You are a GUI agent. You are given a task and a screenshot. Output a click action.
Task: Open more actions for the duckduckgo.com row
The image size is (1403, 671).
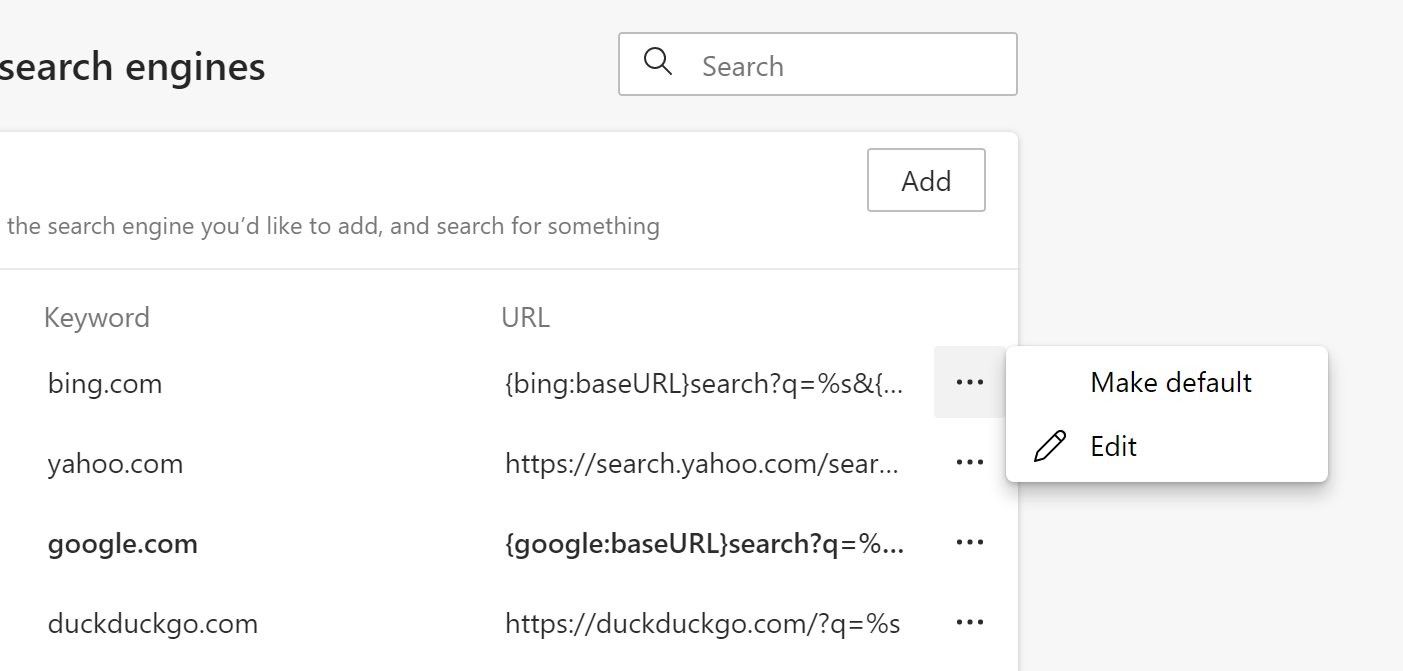pos(970,622)
